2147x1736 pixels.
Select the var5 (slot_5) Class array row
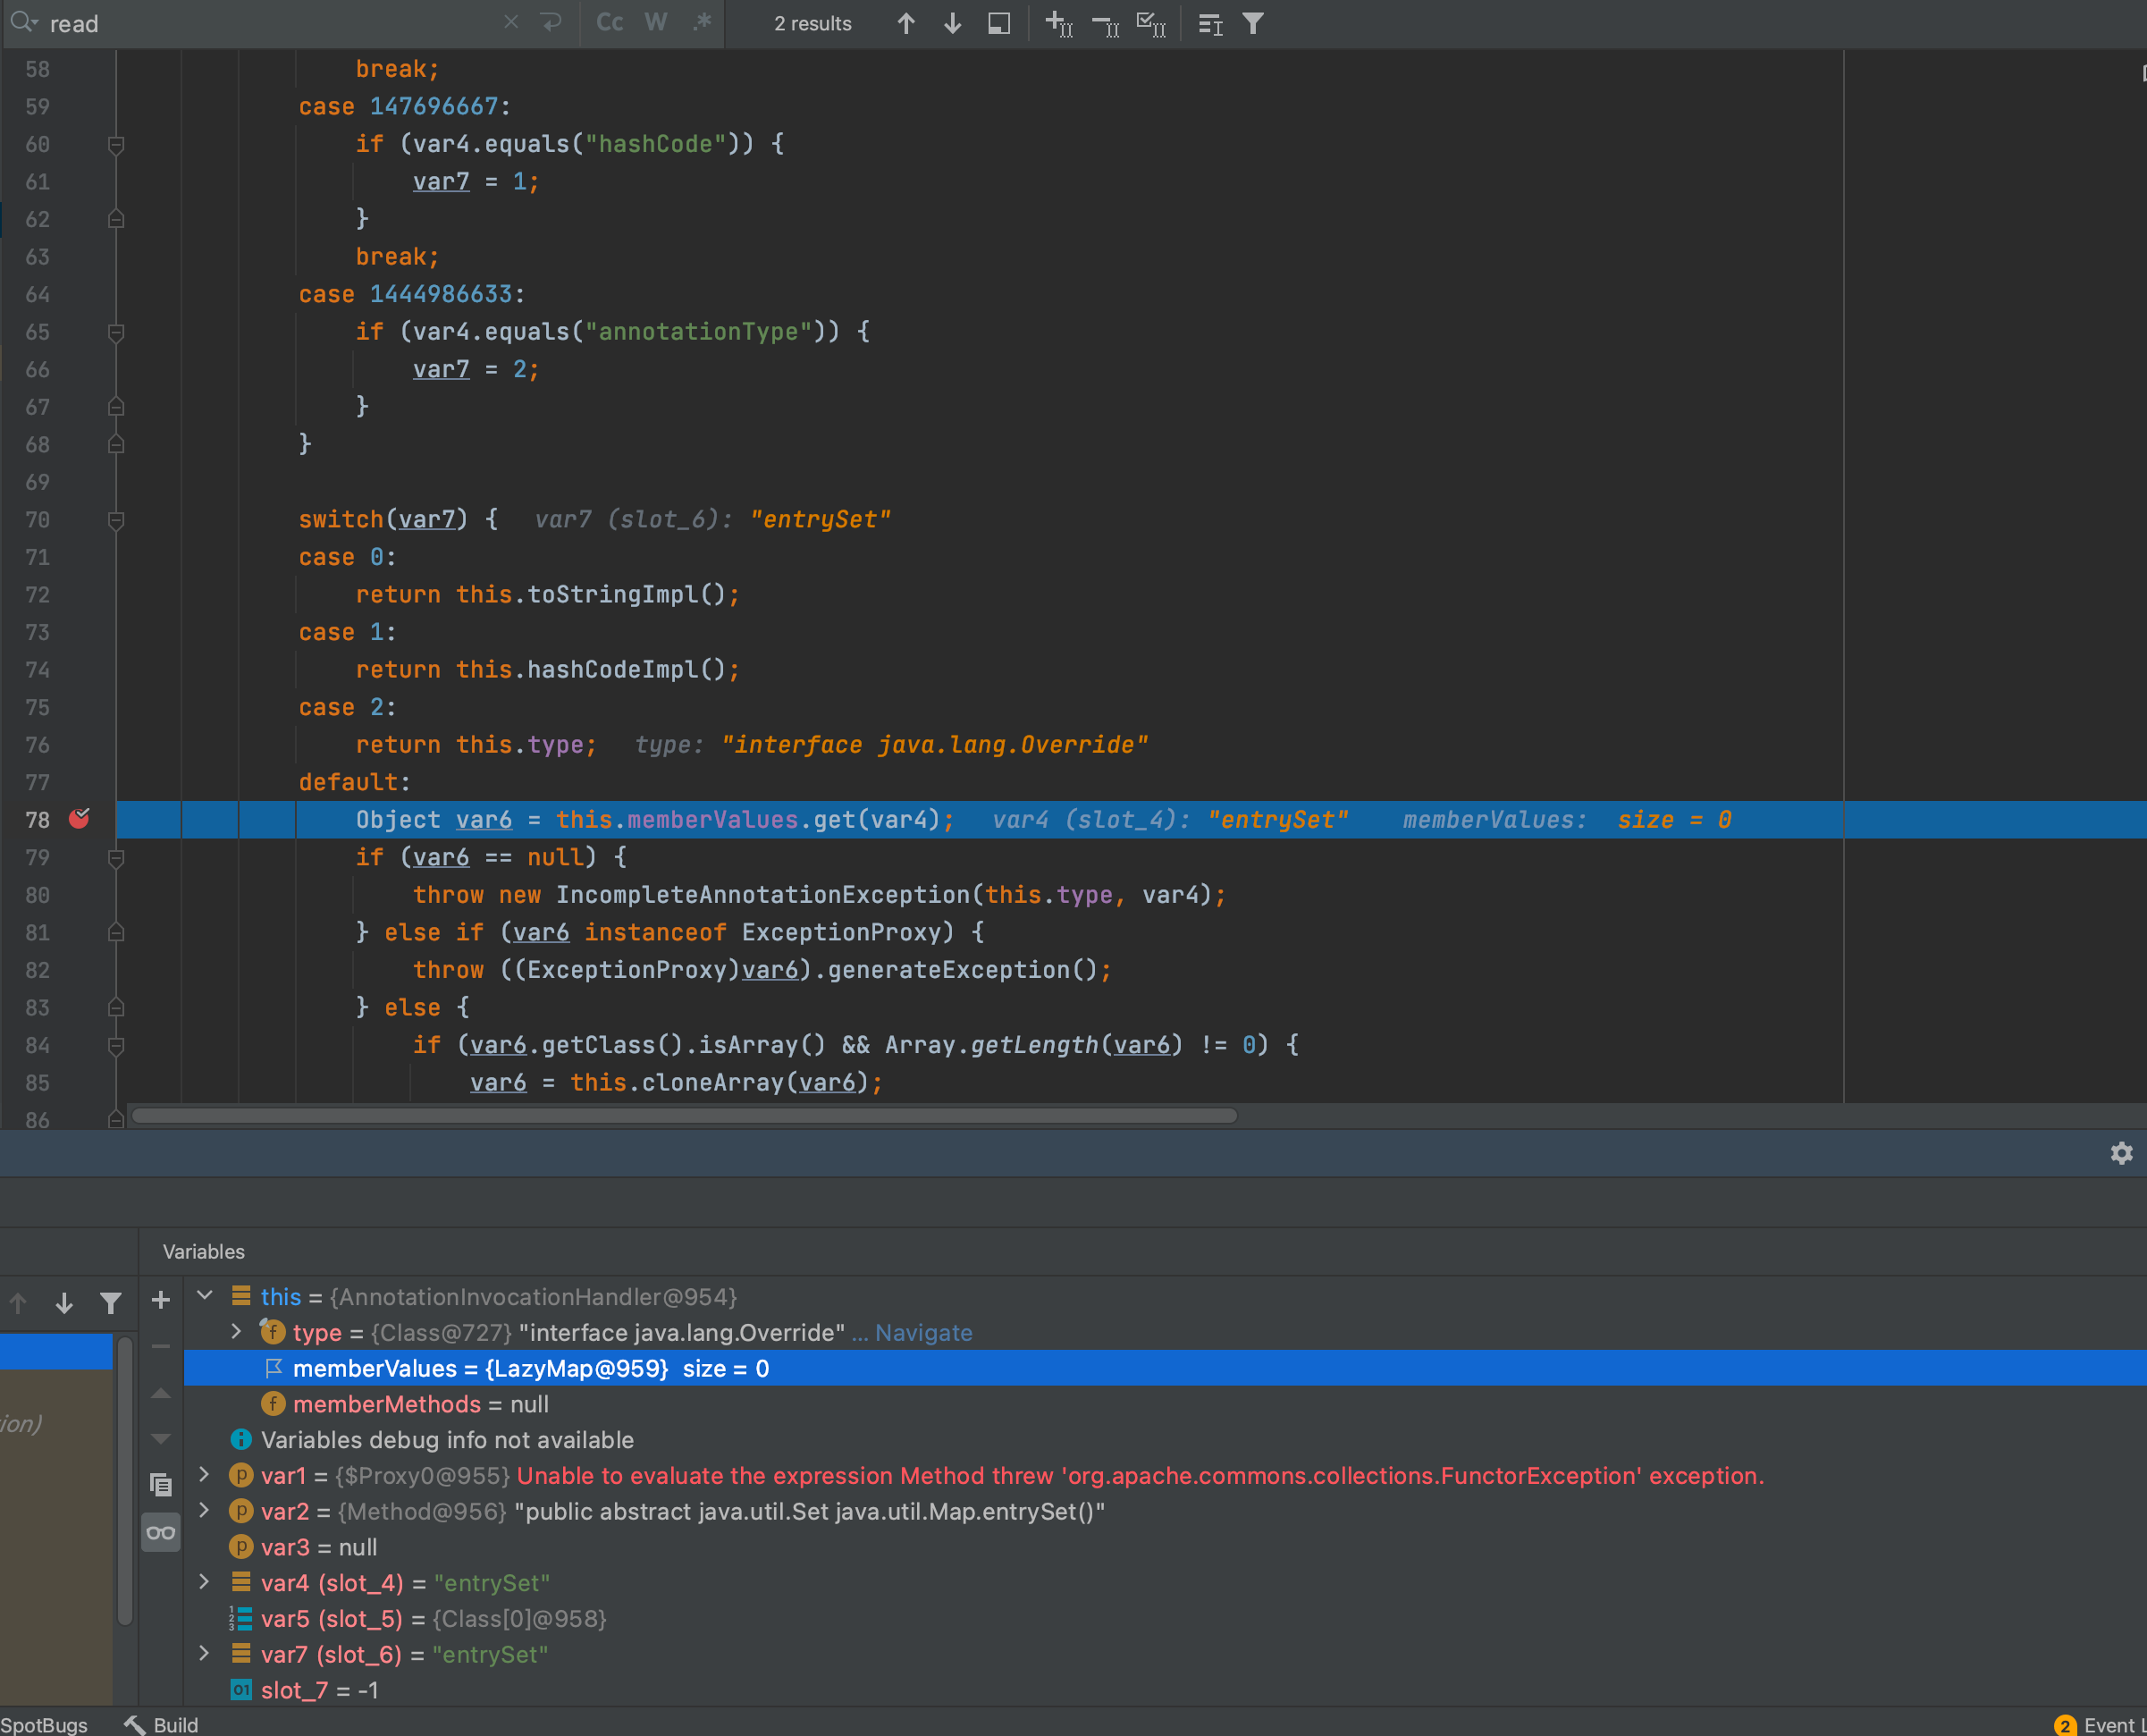(x=1165, y=1618)
